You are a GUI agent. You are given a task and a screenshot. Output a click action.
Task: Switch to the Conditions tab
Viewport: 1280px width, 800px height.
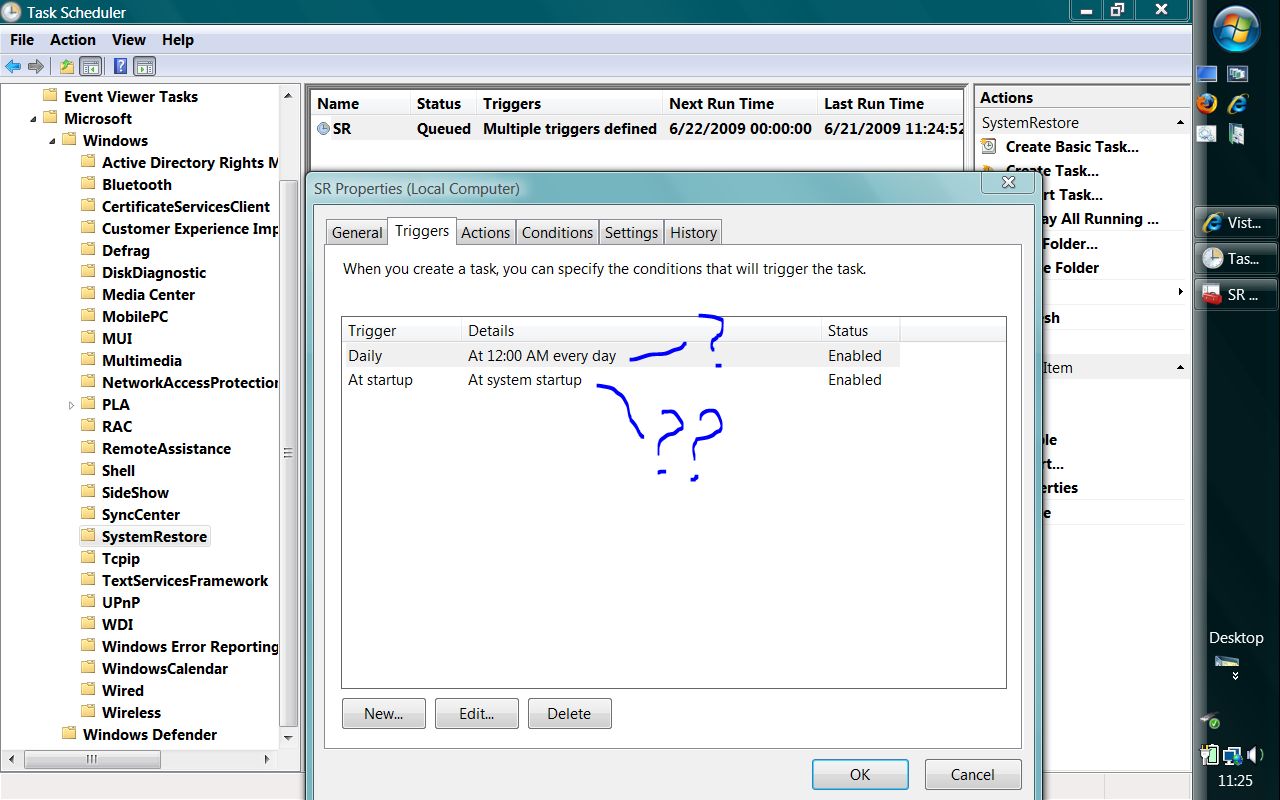coord(557,232)
